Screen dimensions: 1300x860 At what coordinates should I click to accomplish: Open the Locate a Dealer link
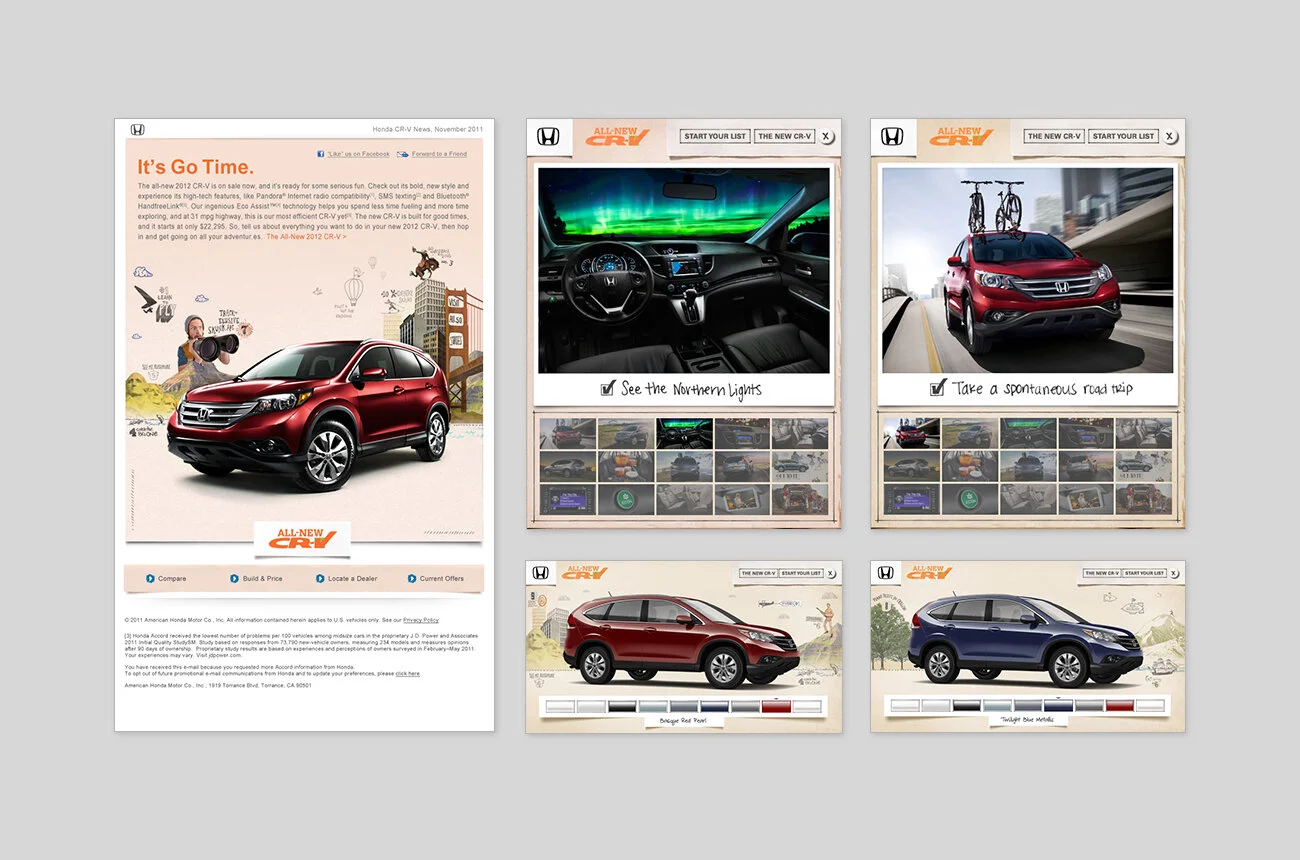click(353, 579)
